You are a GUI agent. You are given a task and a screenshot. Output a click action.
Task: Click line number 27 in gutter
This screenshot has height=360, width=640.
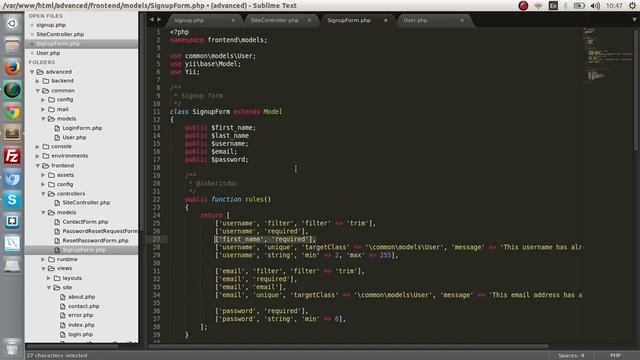click(x=157, y=239)
